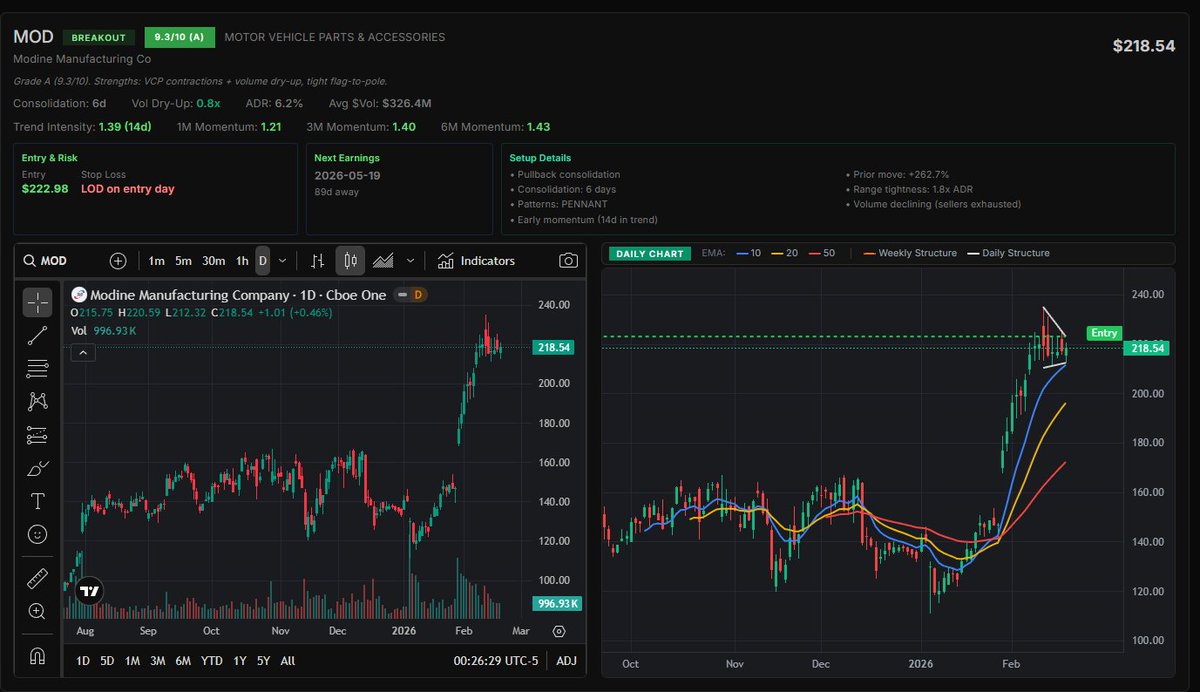
Task: Click the DAILY CHART label
Action: 651,253
